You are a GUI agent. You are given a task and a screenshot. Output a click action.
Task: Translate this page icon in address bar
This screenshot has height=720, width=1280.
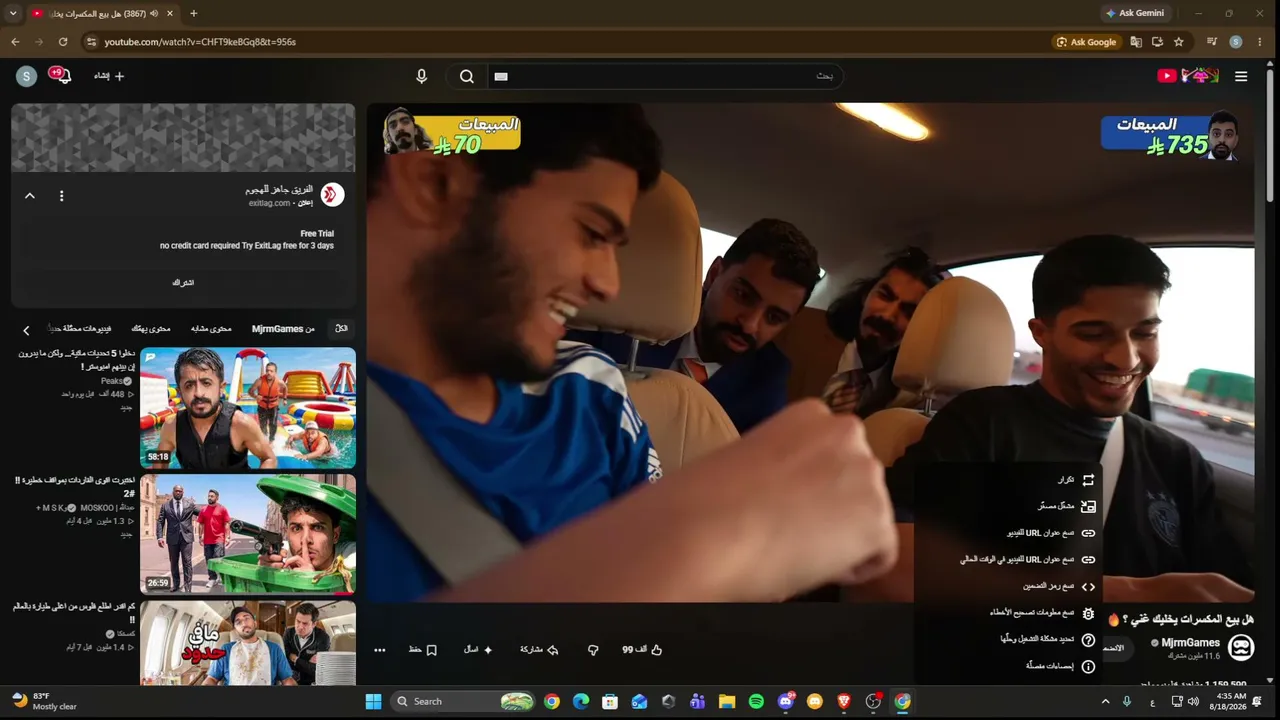(x=1136, y=42)
